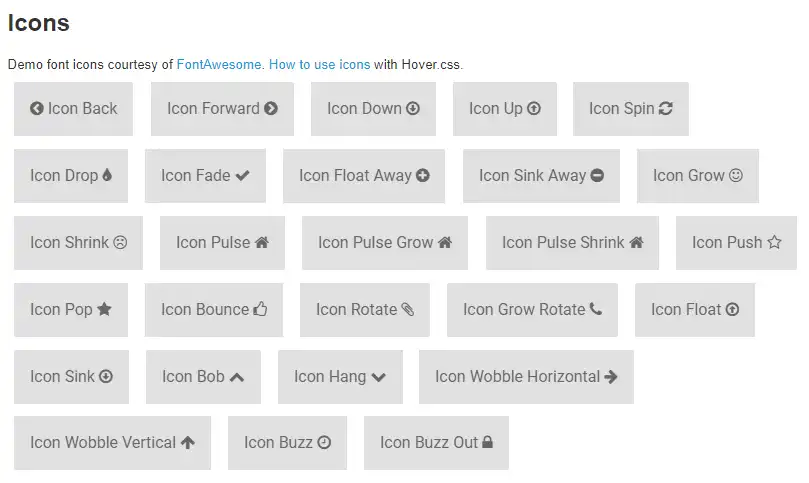Screen dimensions: 809x483
Task: Click the paperclip icon on Icon Rotate
Action: point(407,310)
